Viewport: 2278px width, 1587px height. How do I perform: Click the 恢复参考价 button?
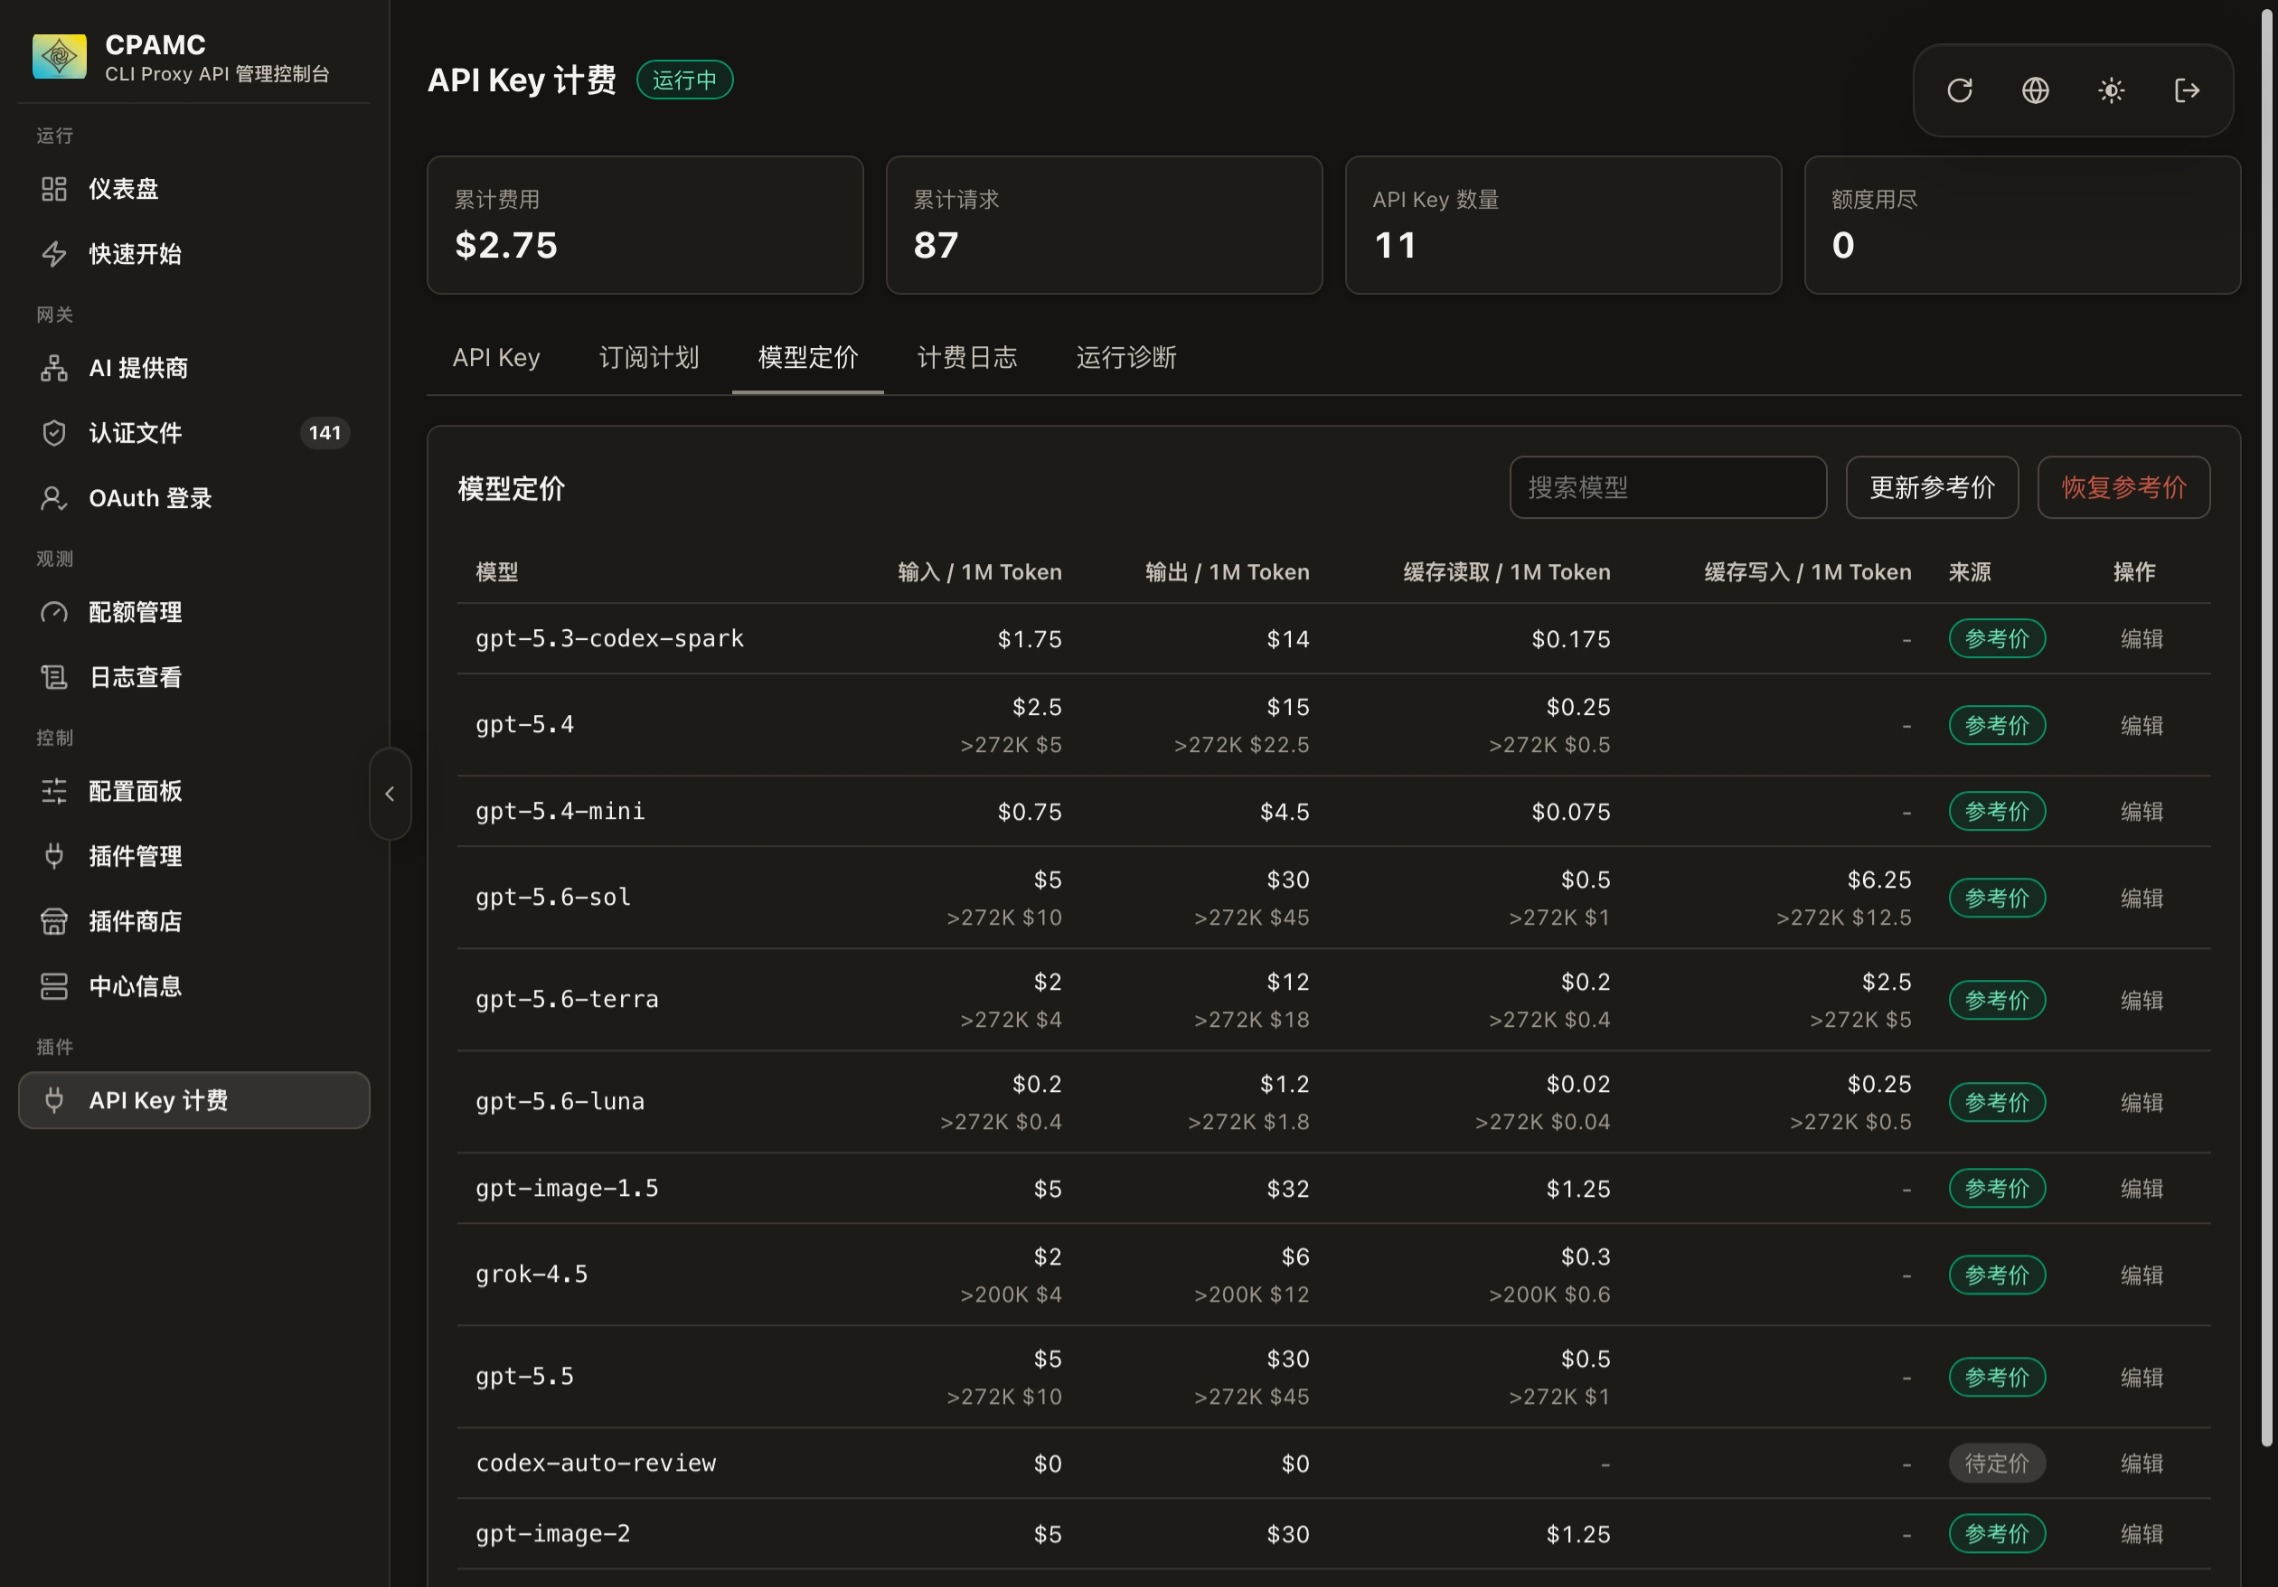2124,488
